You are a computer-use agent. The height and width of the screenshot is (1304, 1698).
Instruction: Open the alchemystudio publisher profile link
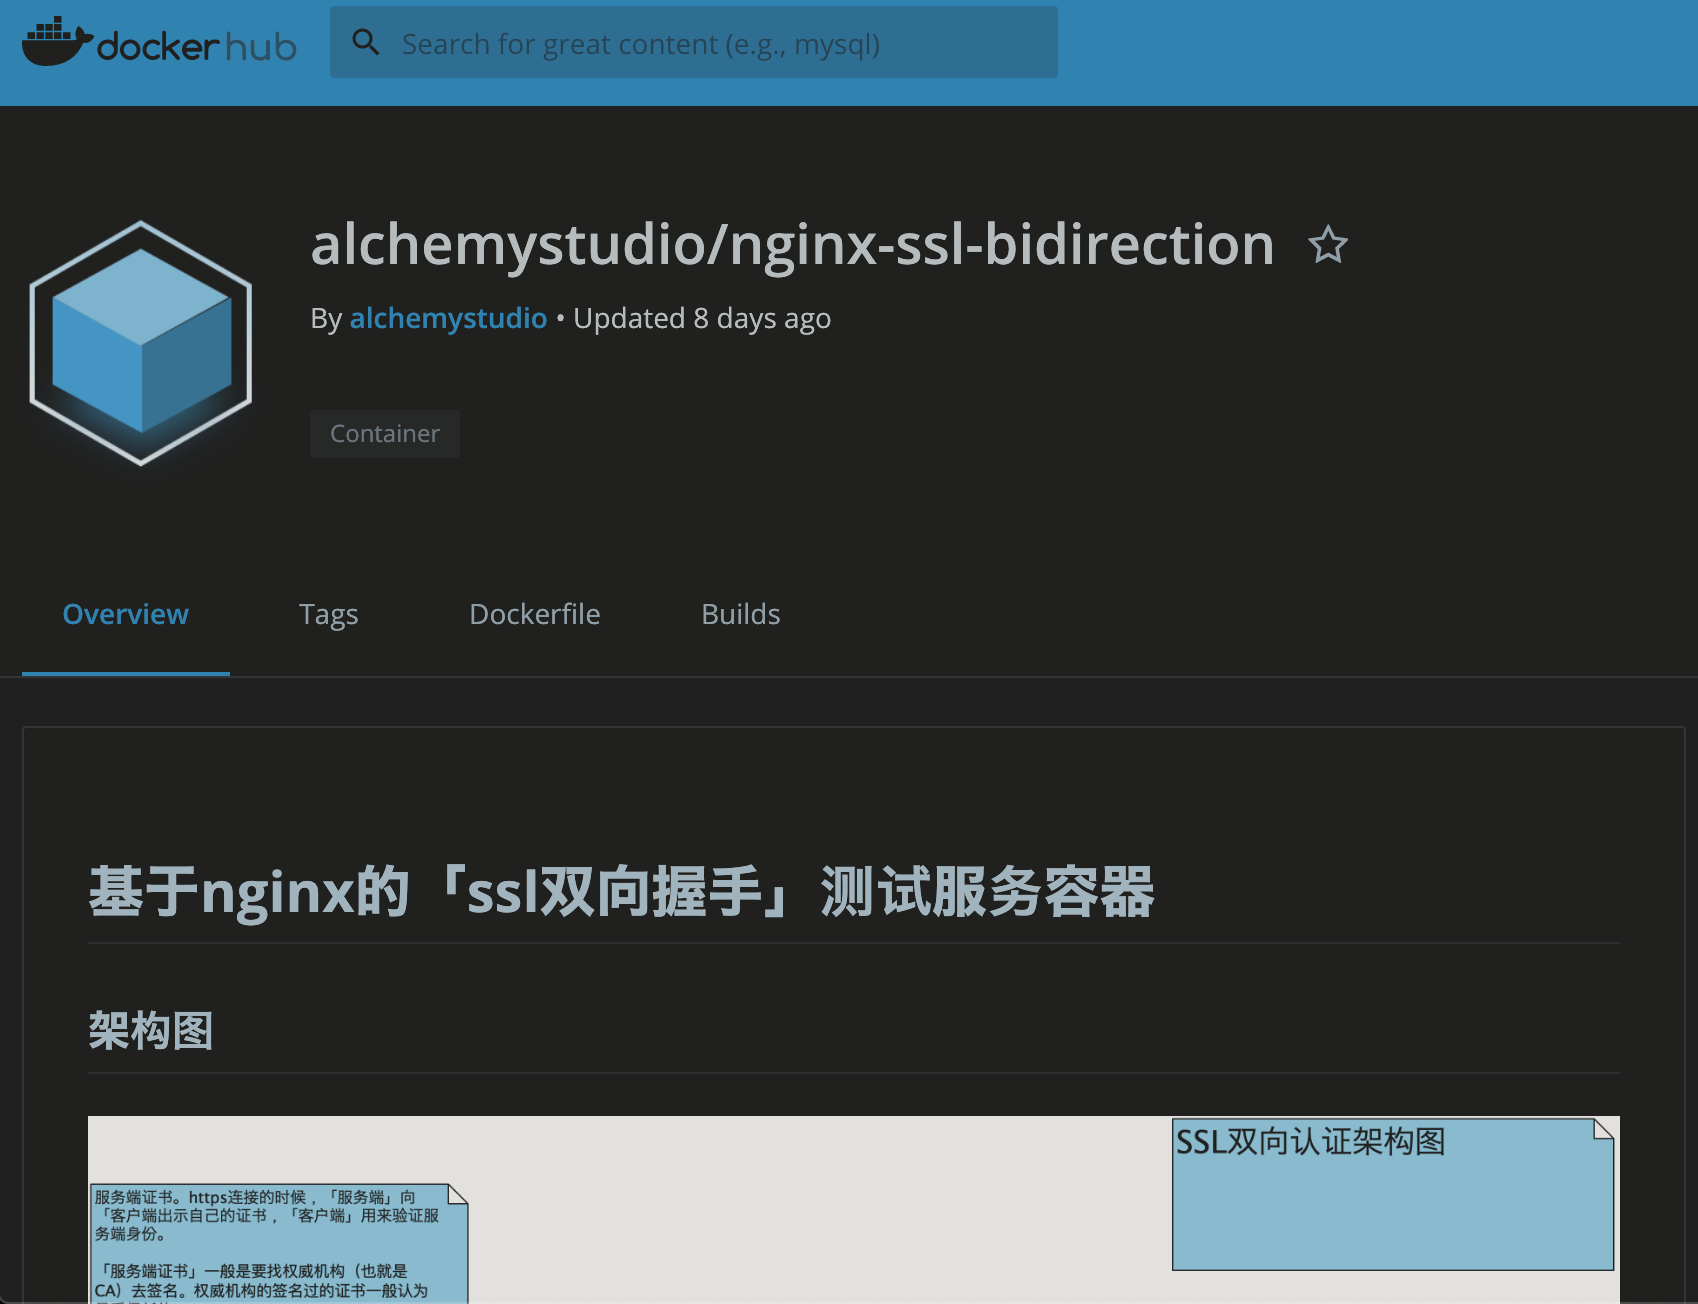tap(448, 318)
